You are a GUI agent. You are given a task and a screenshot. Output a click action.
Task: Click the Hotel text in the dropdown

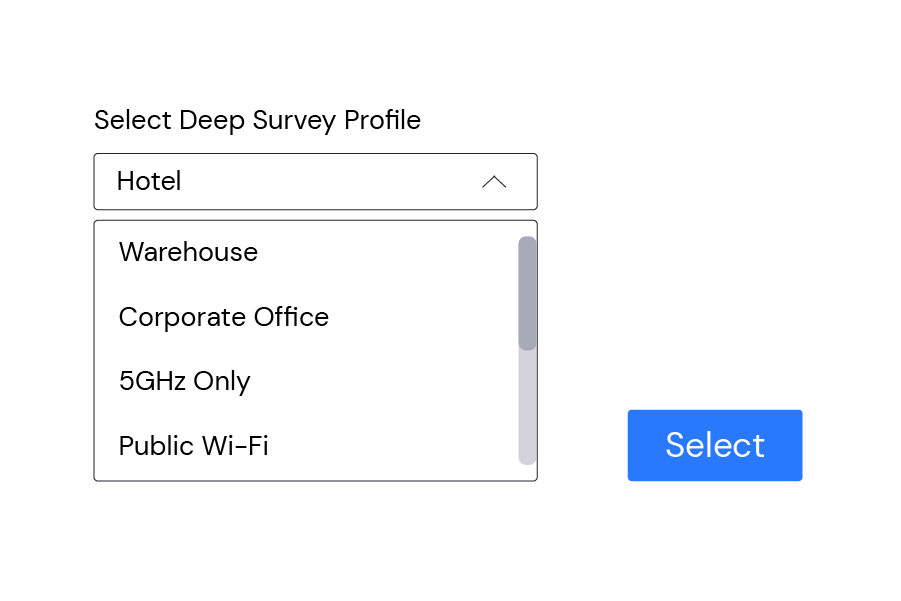point(149,182)
